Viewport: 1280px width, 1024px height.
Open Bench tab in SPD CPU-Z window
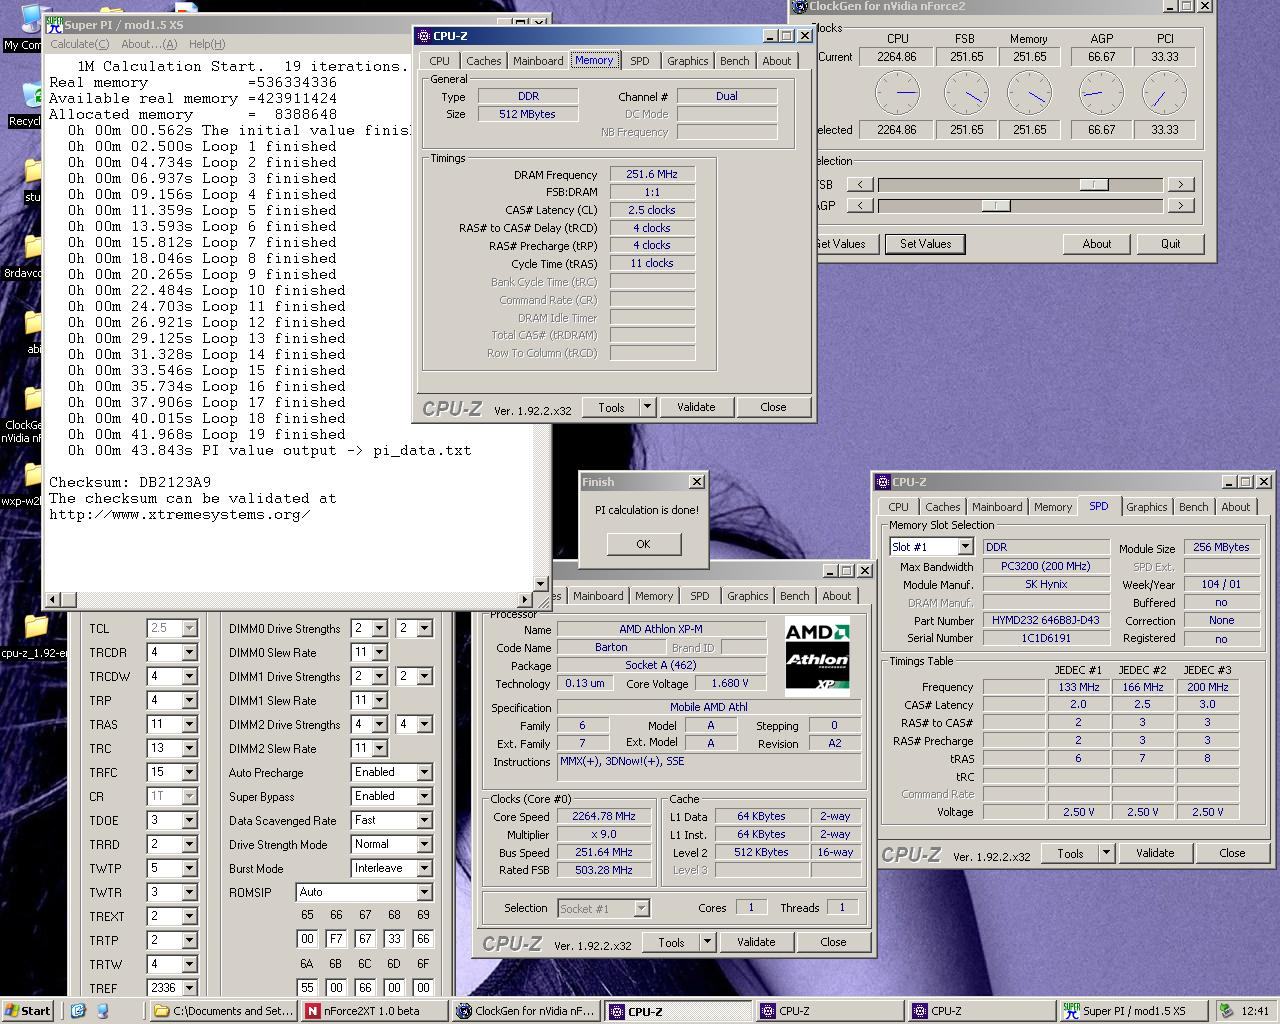point(1193,507)
